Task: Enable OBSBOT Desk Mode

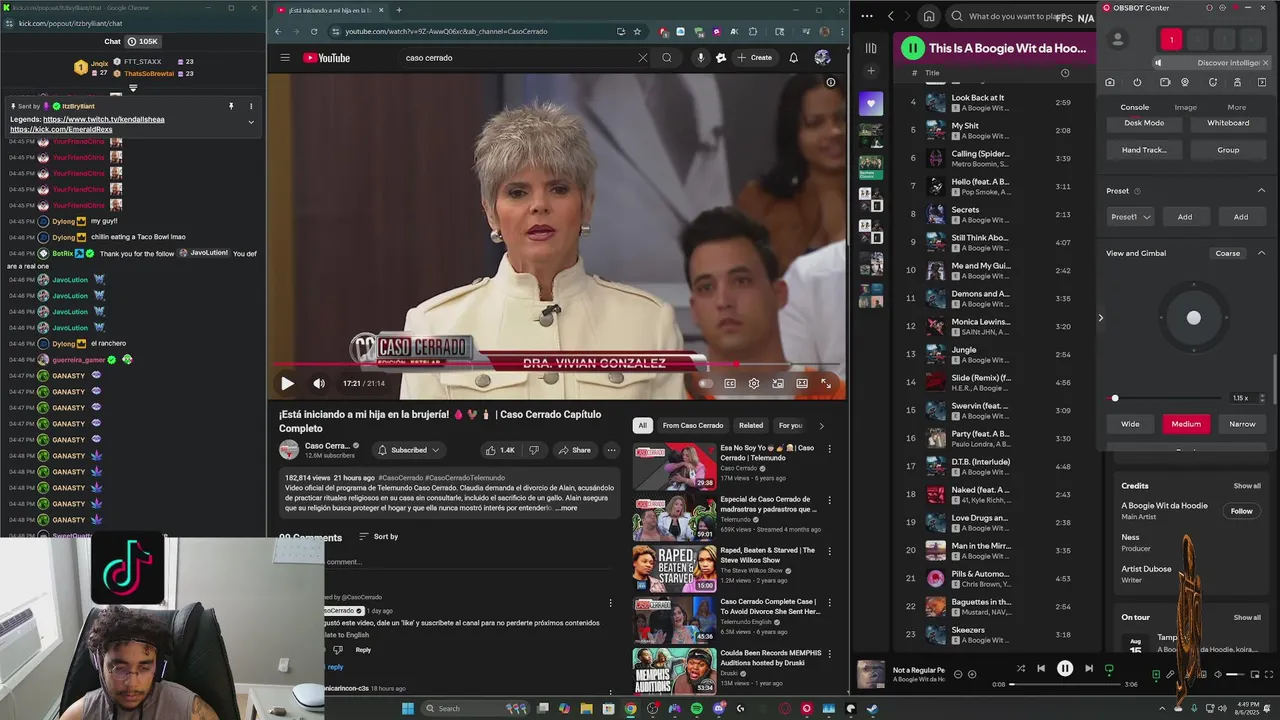Action: [1144, 123]
